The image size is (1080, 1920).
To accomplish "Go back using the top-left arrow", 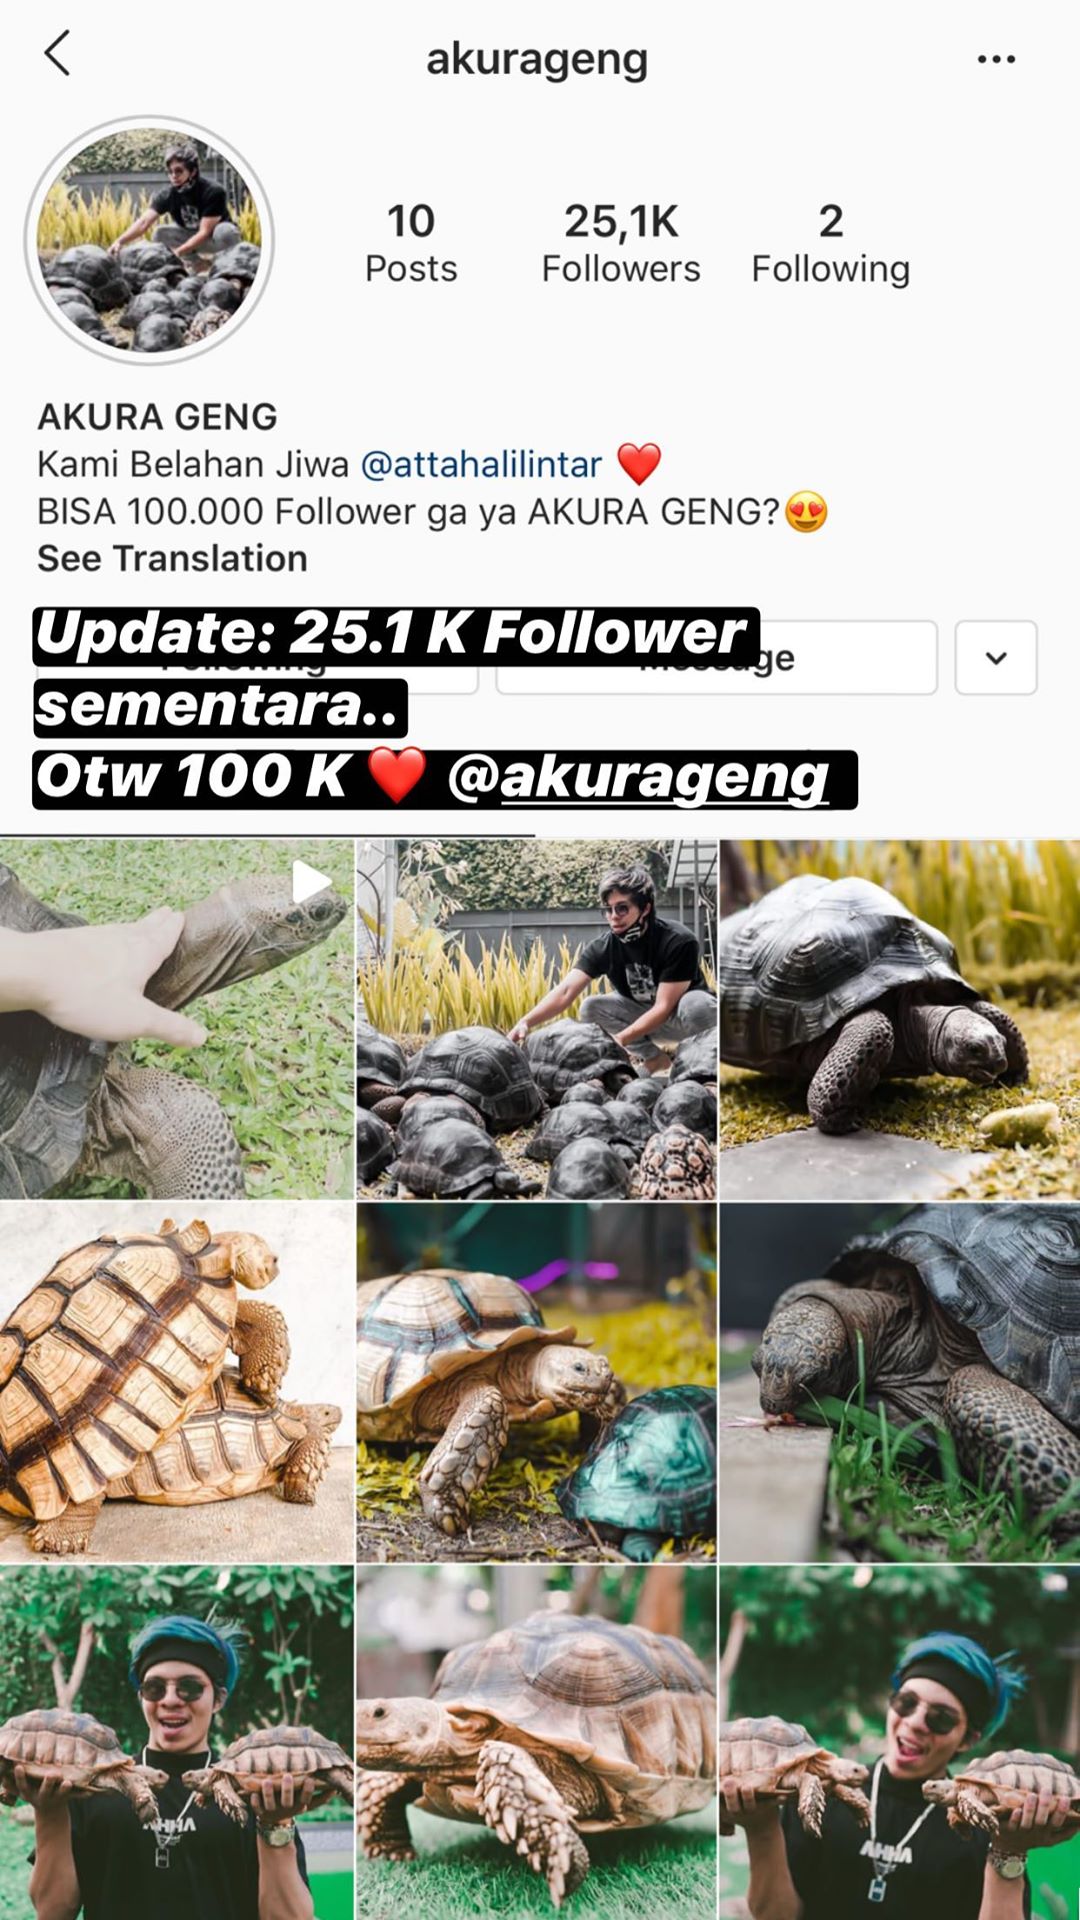I will click(x=57, y=53).
